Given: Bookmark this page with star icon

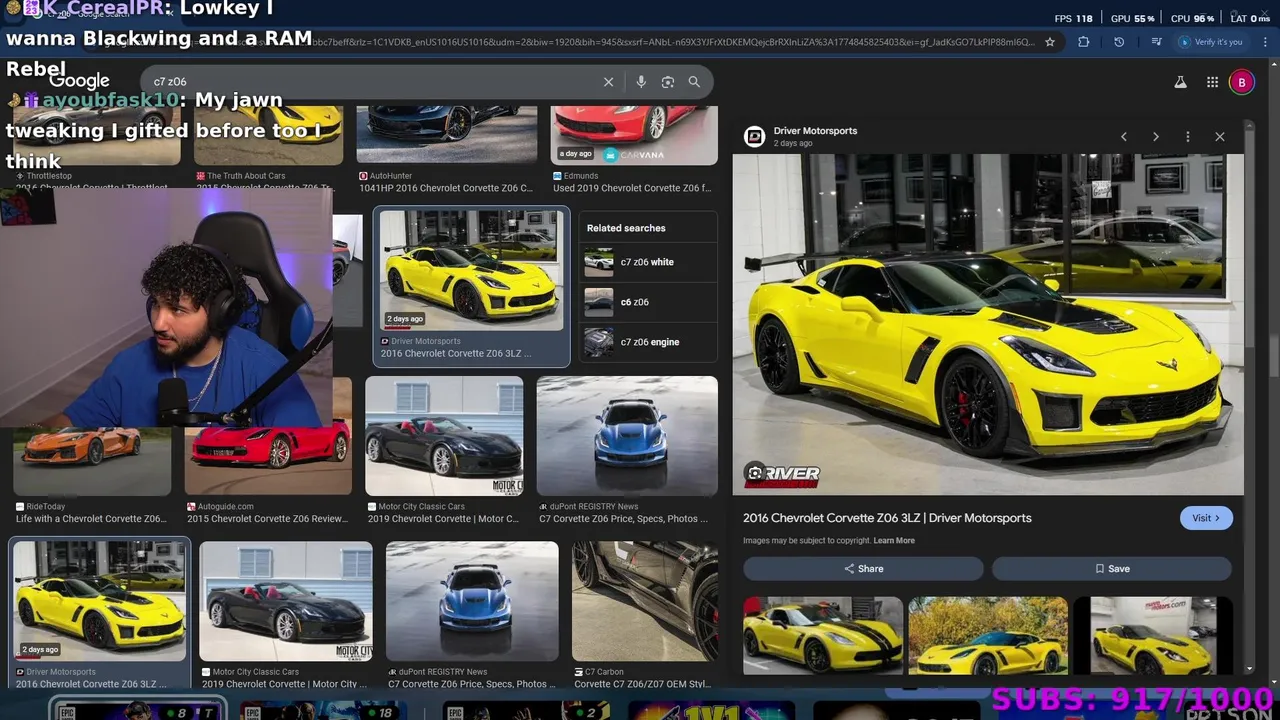Looking at the screenshot, I should click(1050, 42).
